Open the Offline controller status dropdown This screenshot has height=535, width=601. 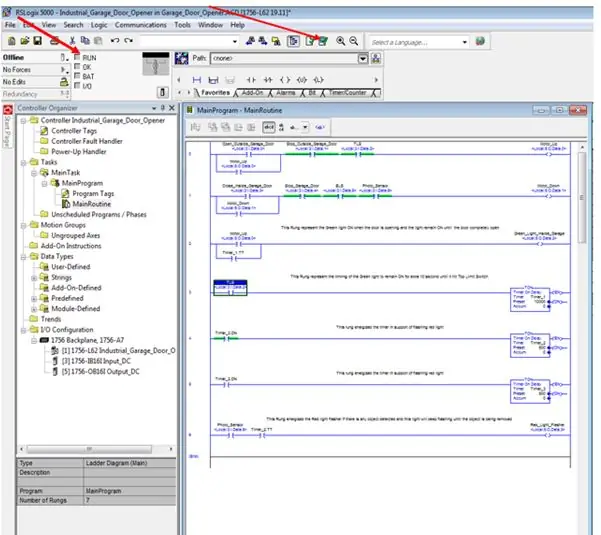click(x=64, y=57)
